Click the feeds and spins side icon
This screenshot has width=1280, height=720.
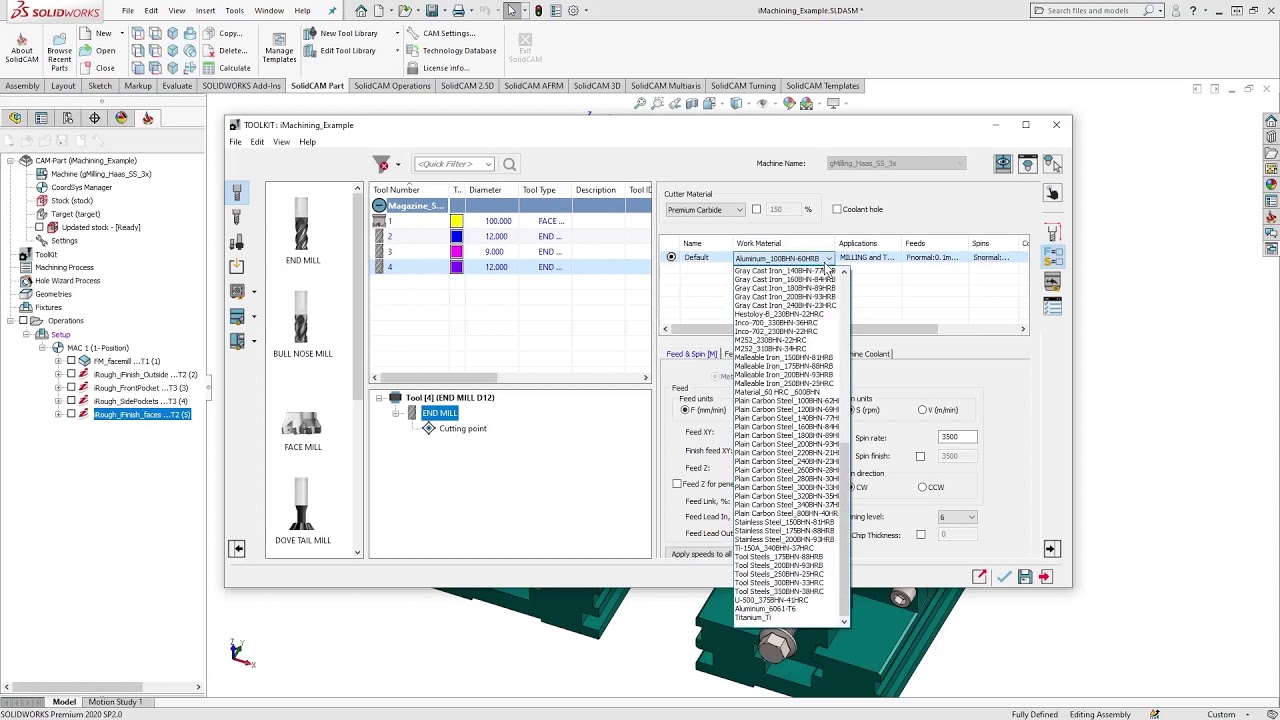click(1053, 258)
